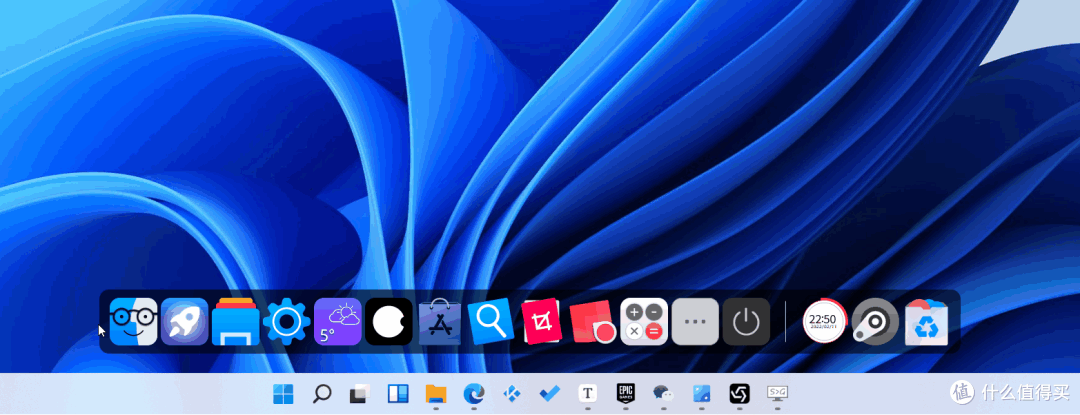This screenshot has width=1080, height=415.
Task: Launch the rocket Launchpad icon in dock
Action: pos(185,321)
